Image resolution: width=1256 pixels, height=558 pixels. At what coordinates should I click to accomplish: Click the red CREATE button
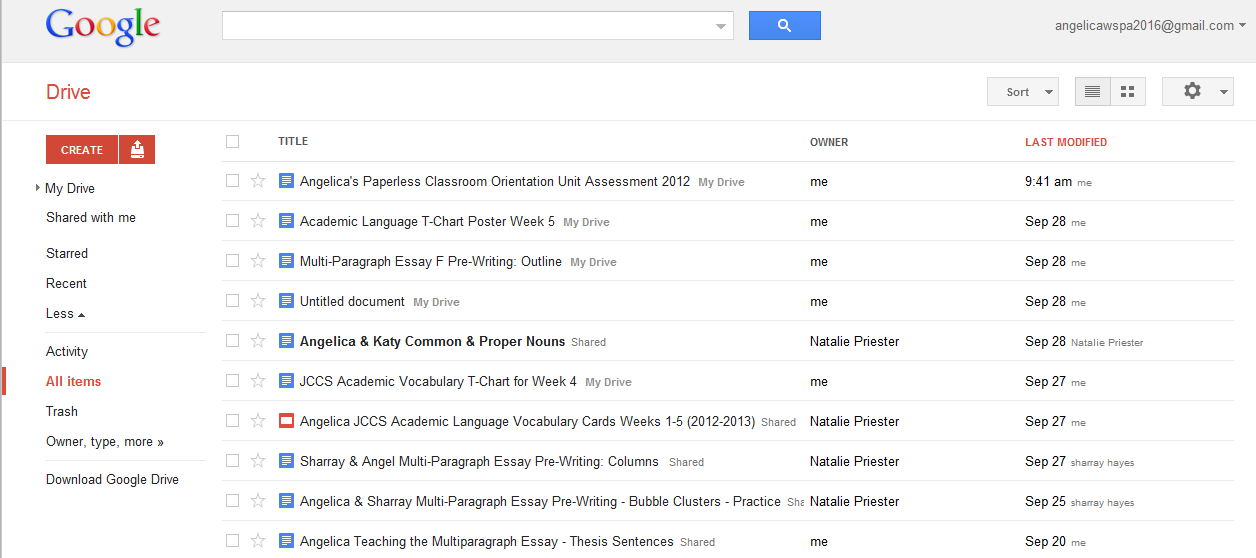pyautogui.click(x=82, y=150)
